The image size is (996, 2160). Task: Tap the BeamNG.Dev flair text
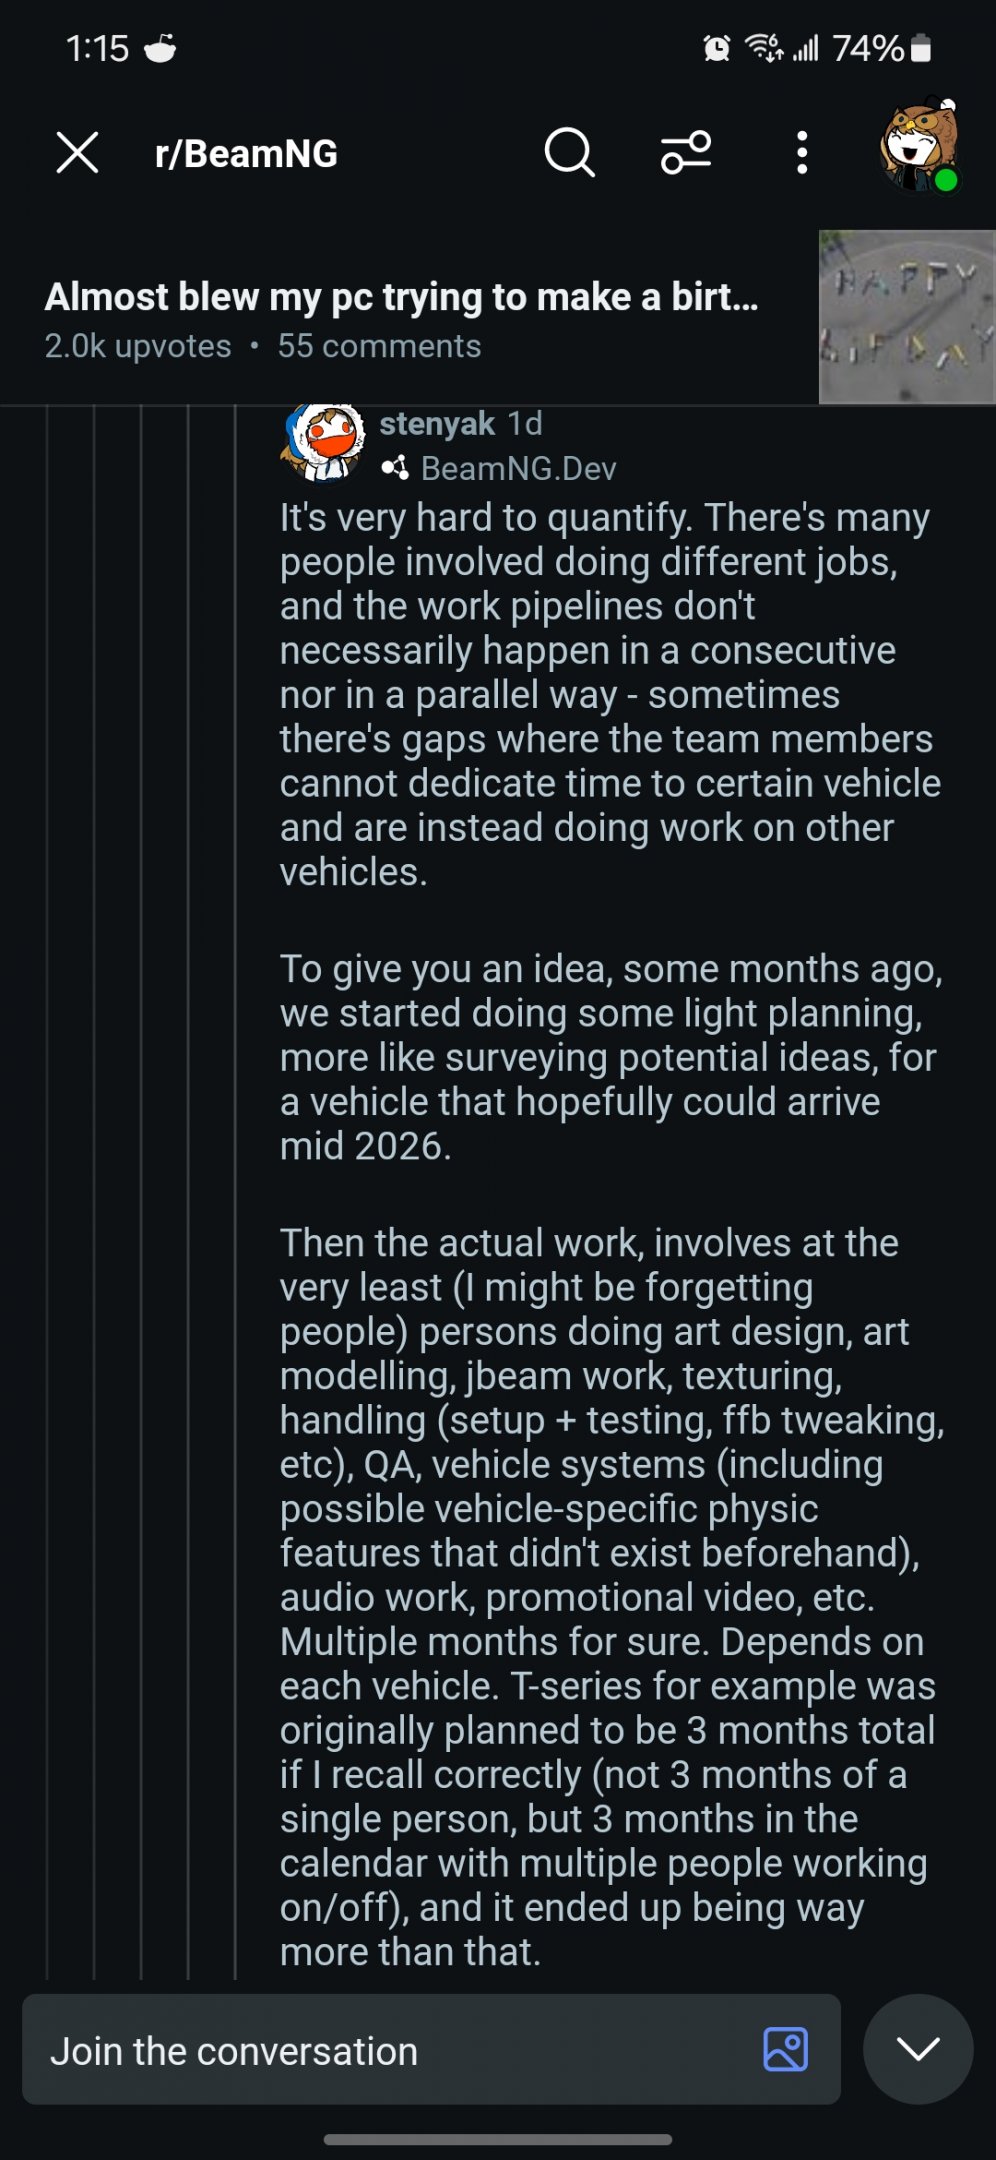(x=518, y=468)
